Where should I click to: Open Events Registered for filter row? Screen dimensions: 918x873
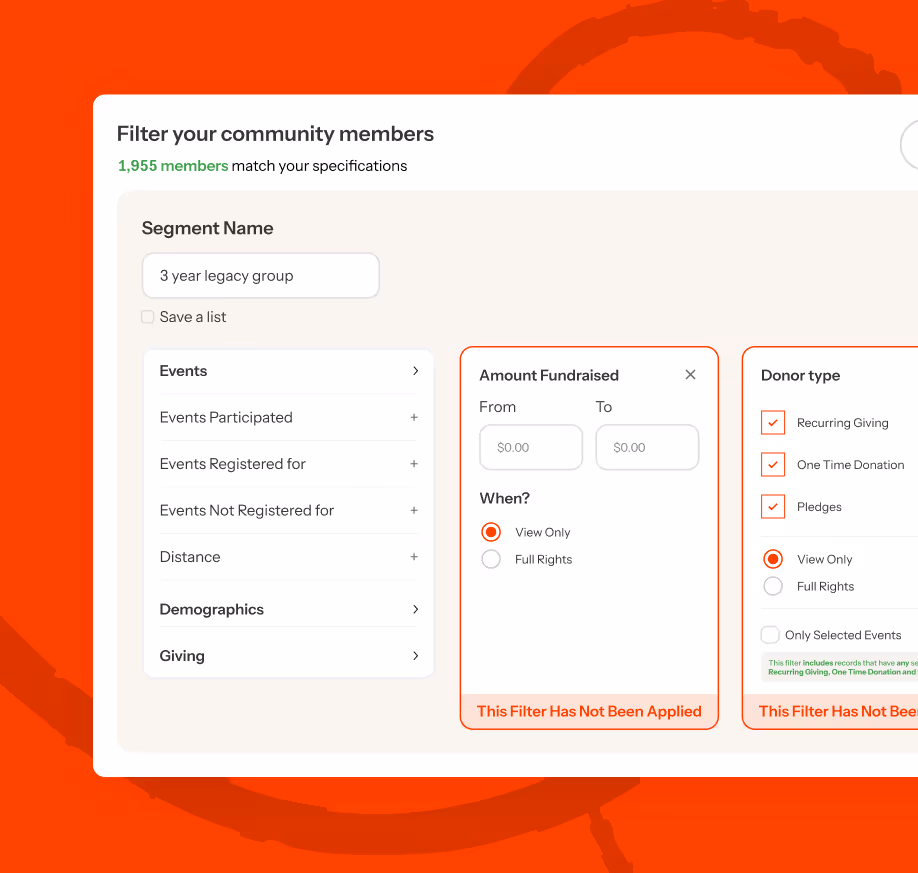click(289, 464)
